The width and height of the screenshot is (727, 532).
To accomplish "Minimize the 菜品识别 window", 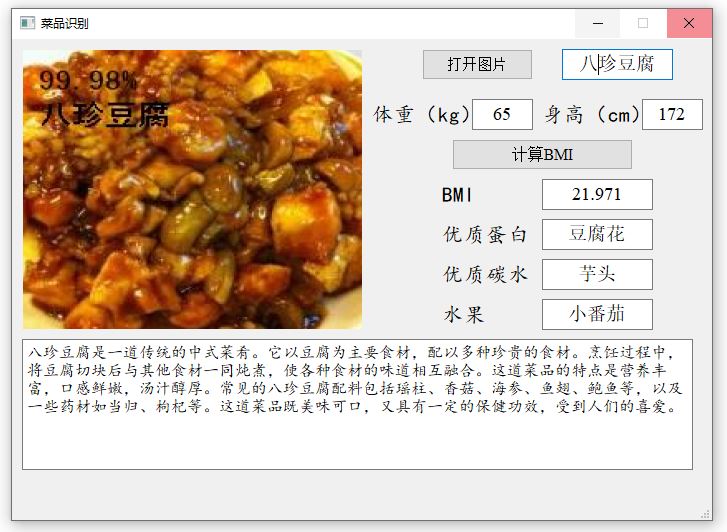I will tap(598, 23).
